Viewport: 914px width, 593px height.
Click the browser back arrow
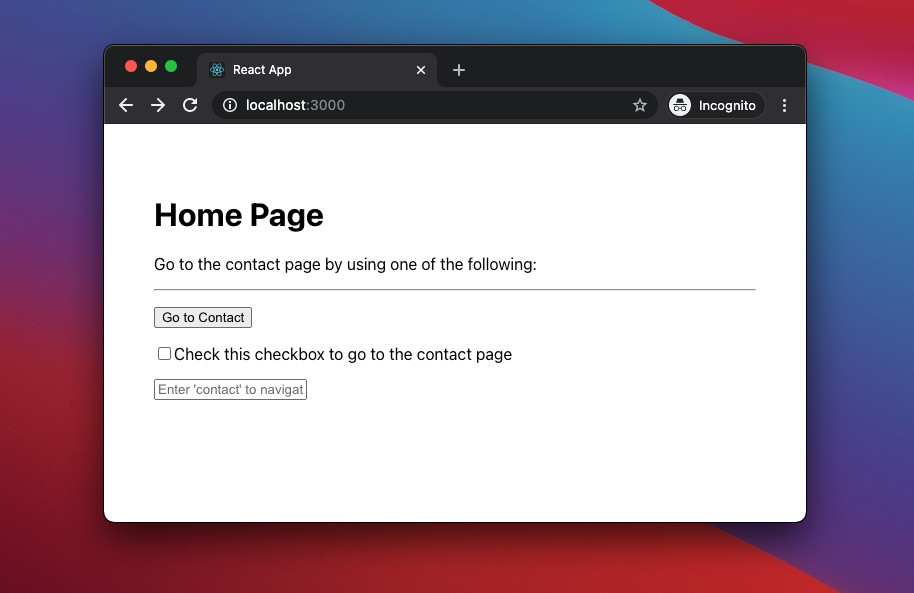[126, 105]
